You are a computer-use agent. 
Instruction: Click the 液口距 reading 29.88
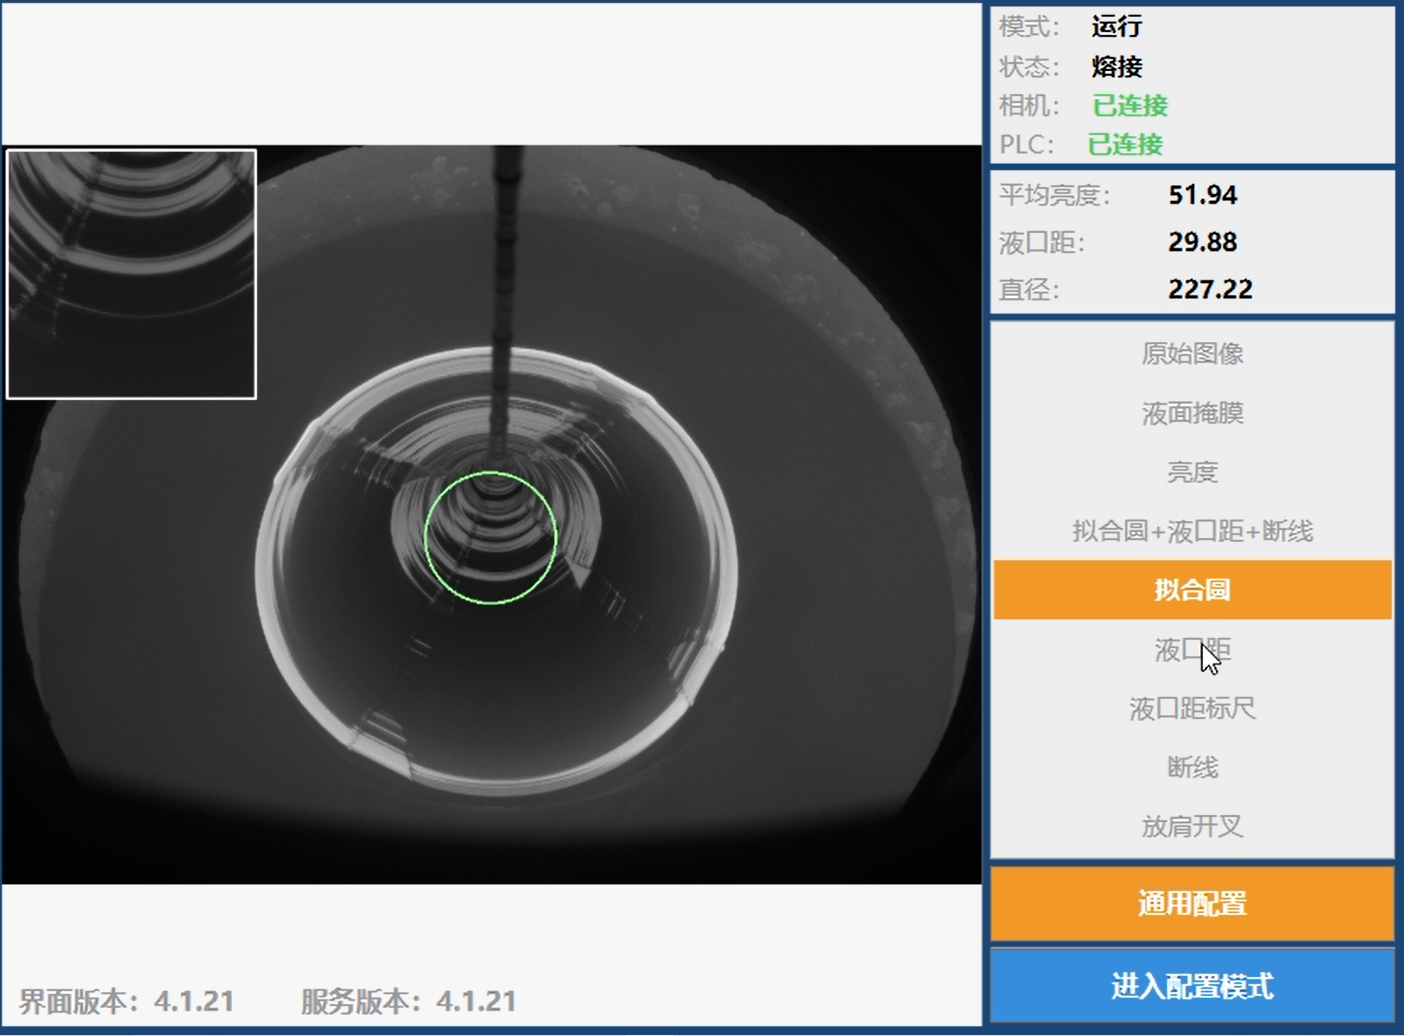[x=1202, y=242]
